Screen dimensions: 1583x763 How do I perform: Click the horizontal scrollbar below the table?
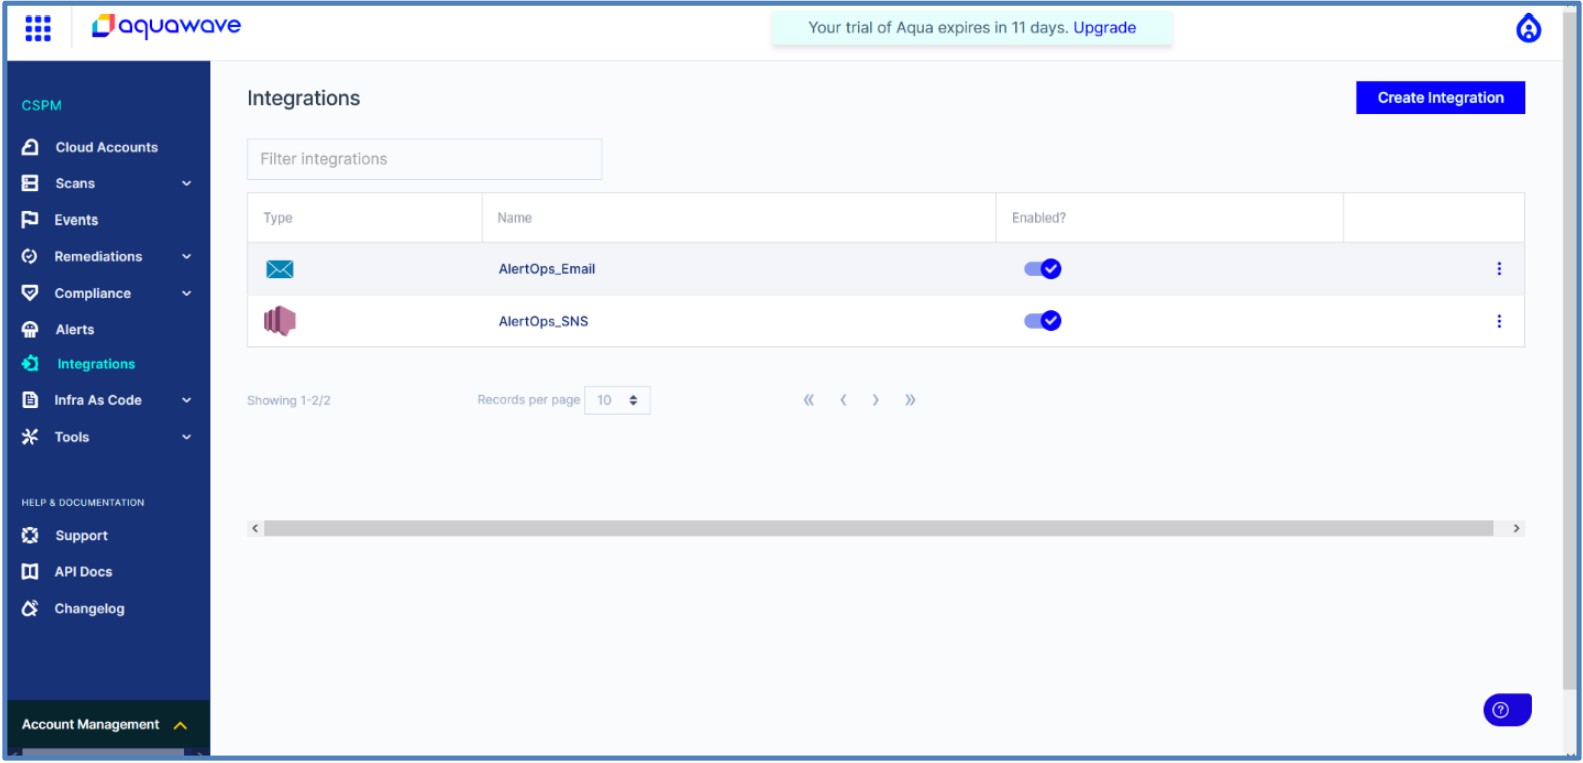[x=878, y=528]
